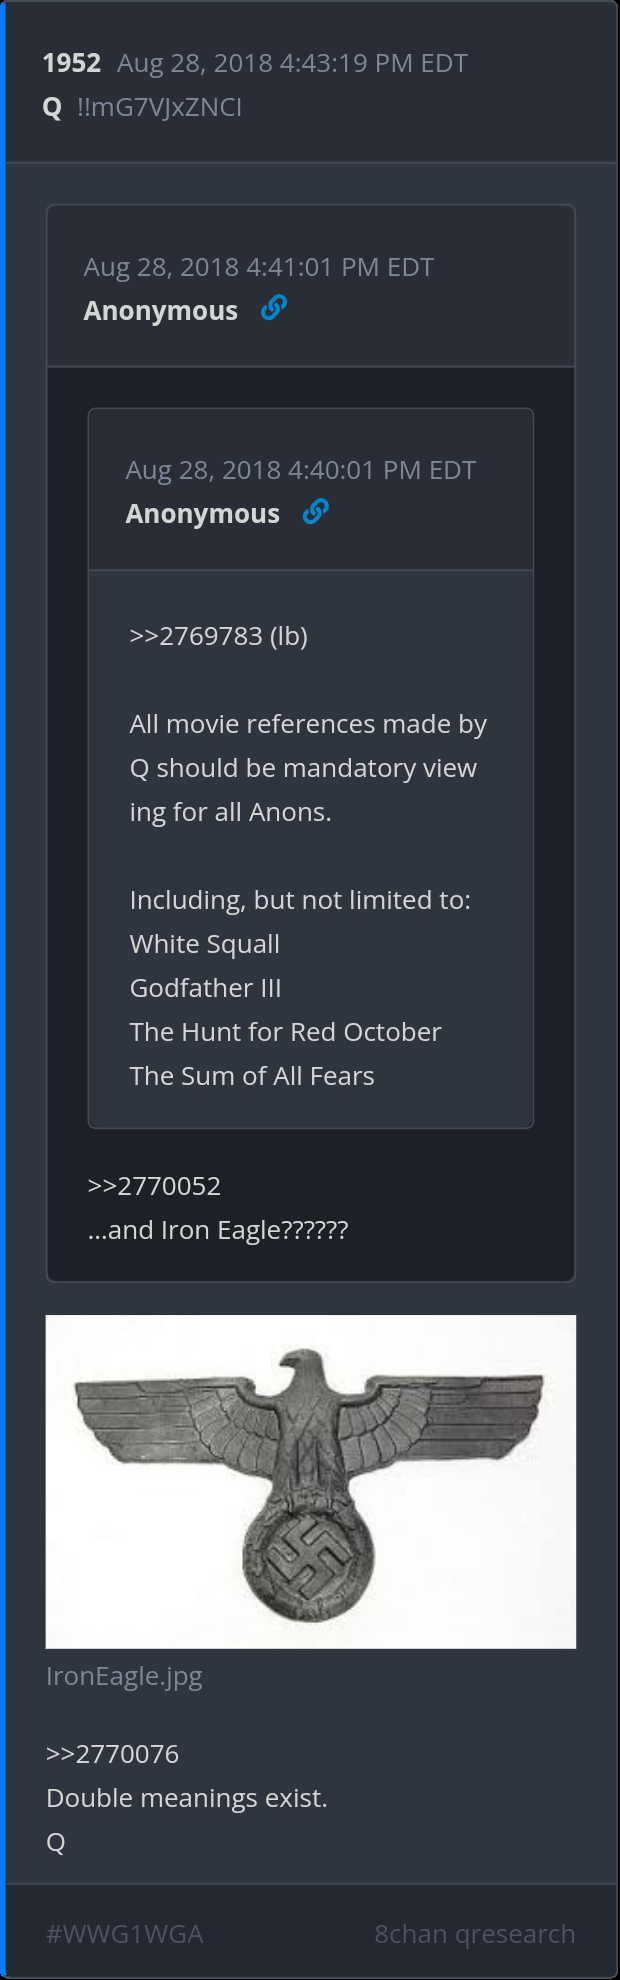Click the 4:43:19 PM EDT timestamp

[x=292, y=63]
